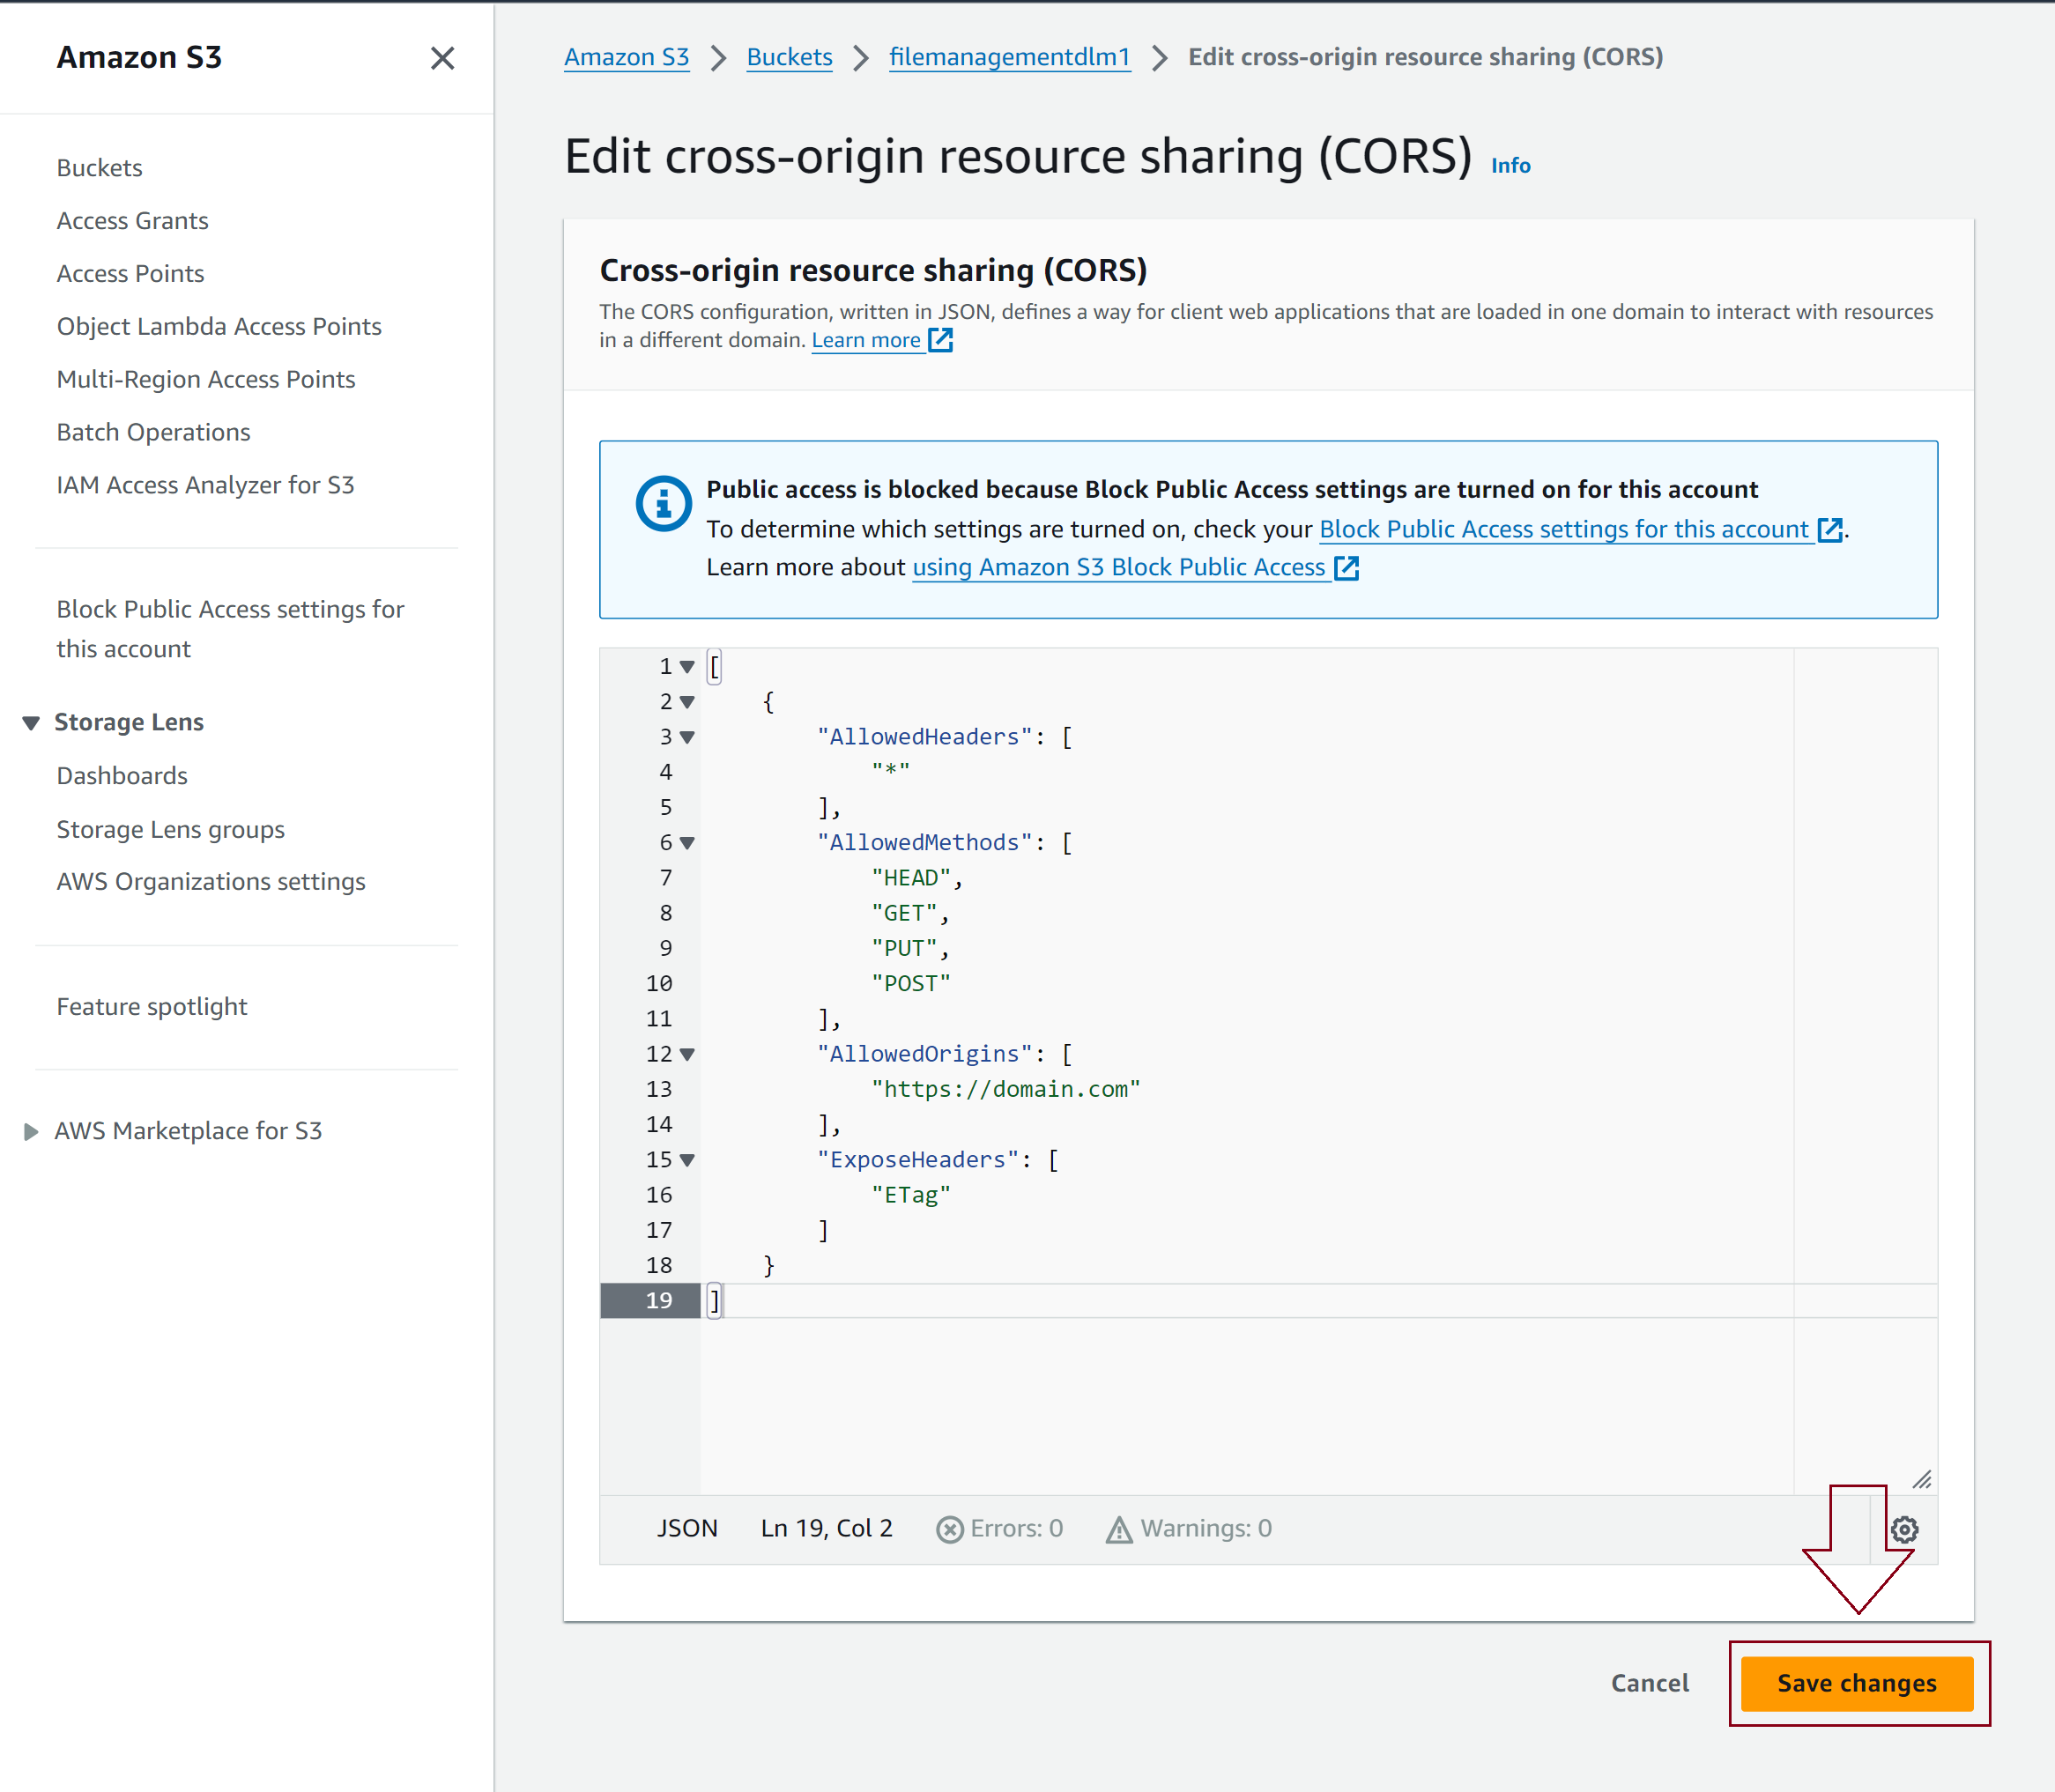Open Buckets in the sidebar

(99, 168)
